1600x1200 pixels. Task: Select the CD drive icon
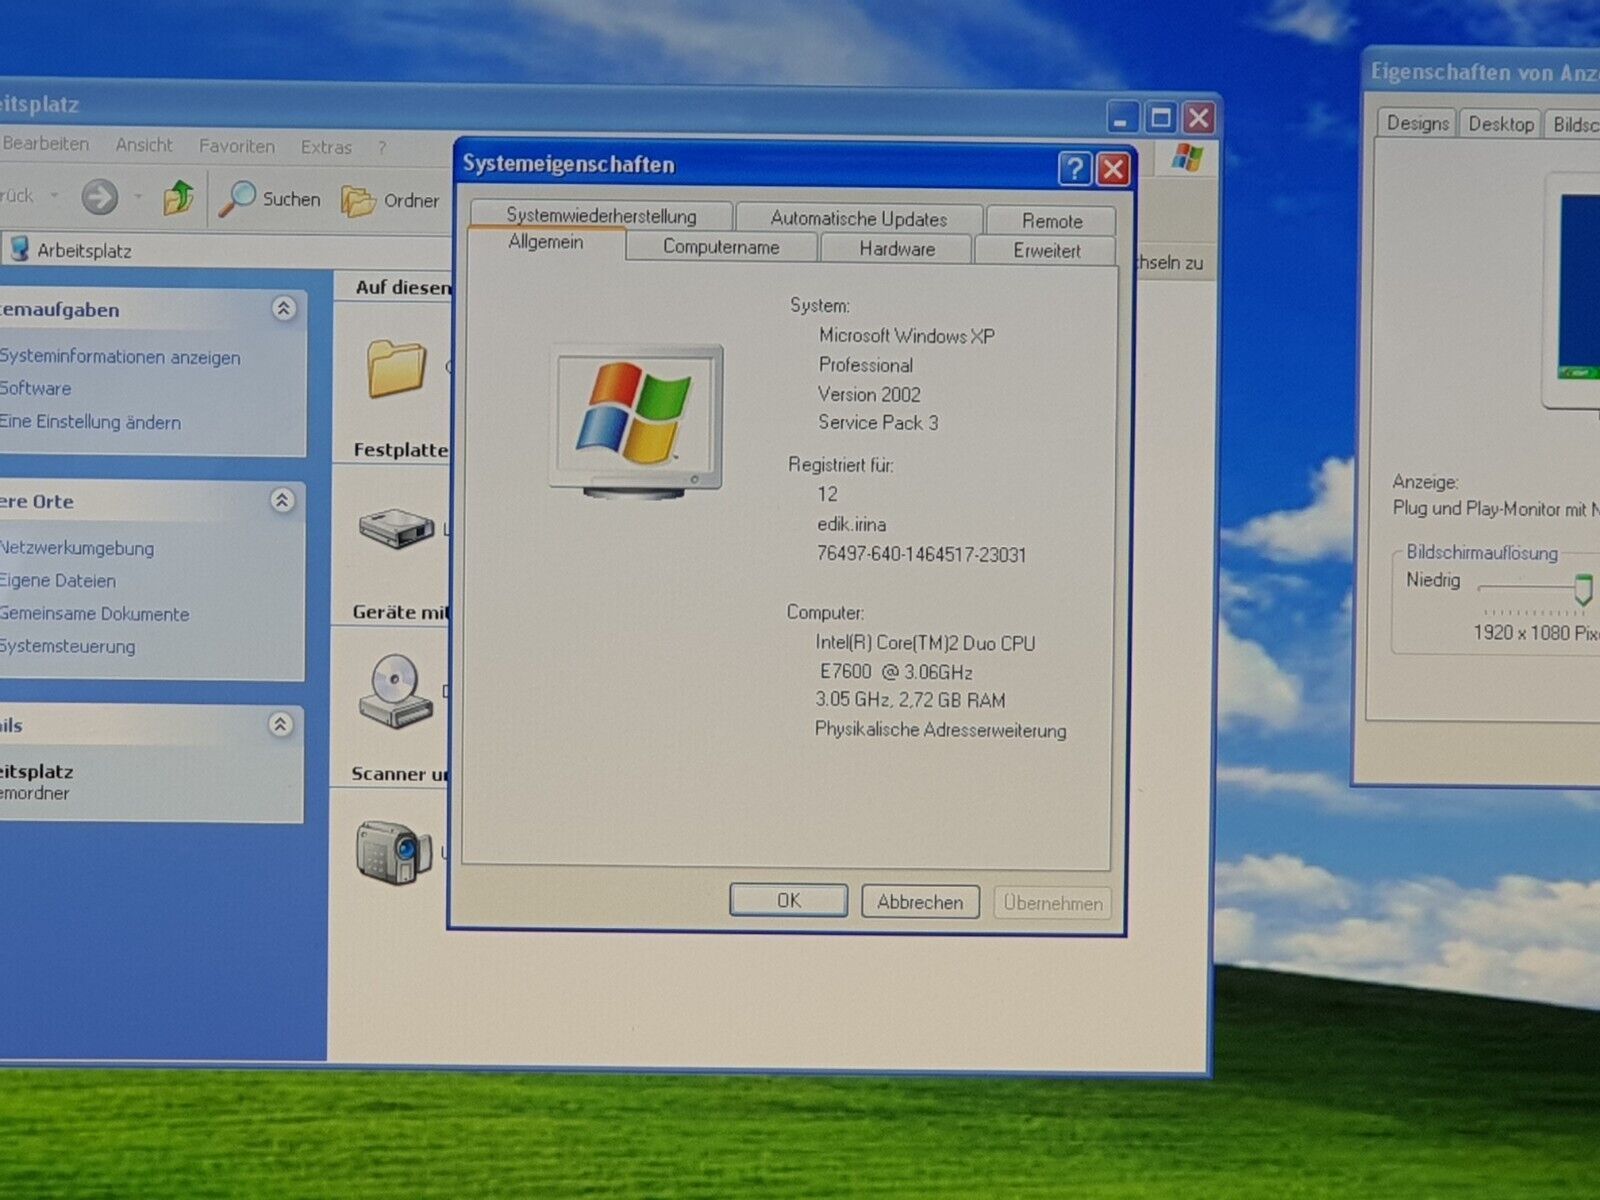[x=396, y=690]
